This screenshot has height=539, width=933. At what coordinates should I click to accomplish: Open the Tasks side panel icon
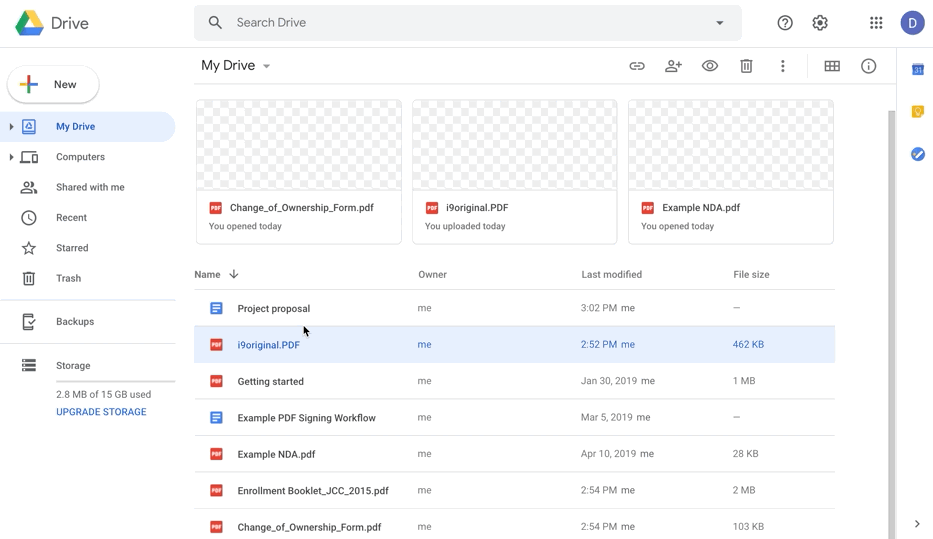pos(918,154)
